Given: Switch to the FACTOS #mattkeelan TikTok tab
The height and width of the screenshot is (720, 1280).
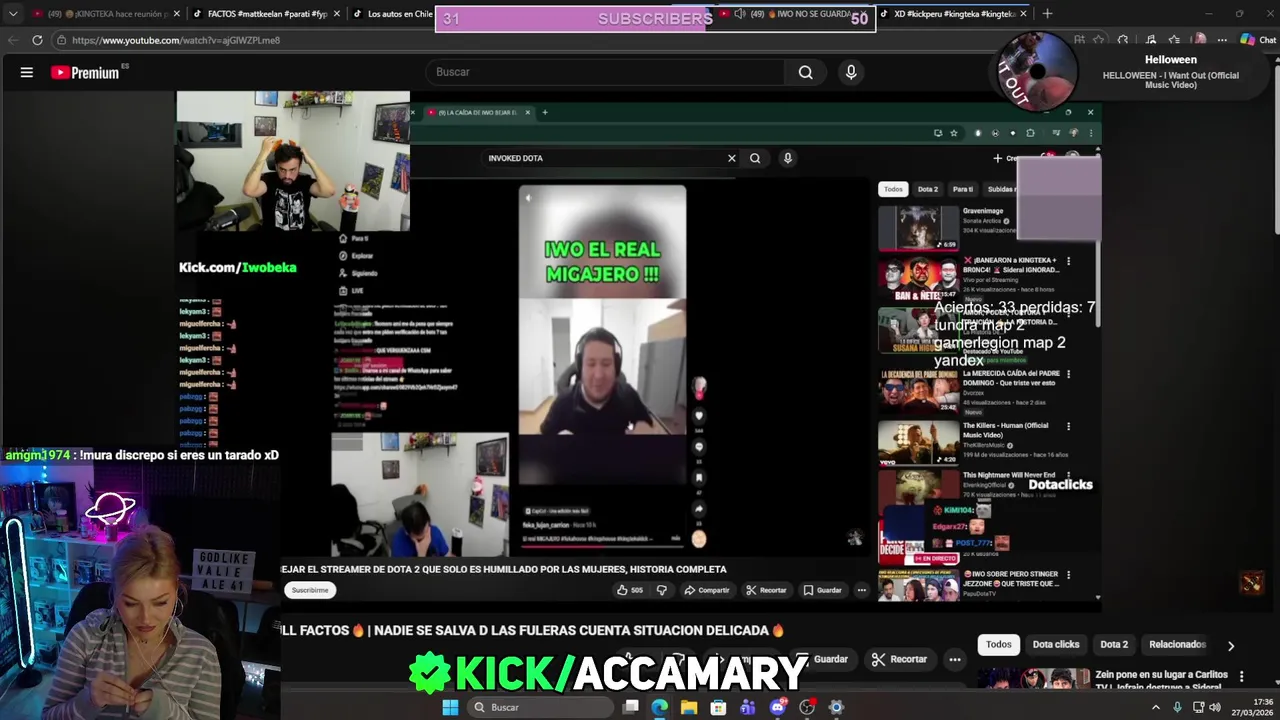Looking at the screenshot, I should (266, 14).
